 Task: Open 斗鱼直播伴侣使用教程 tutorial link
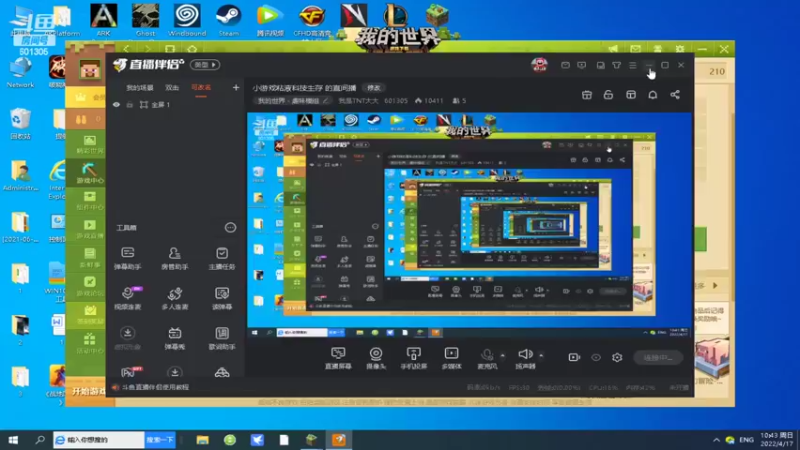pos(155,387)
